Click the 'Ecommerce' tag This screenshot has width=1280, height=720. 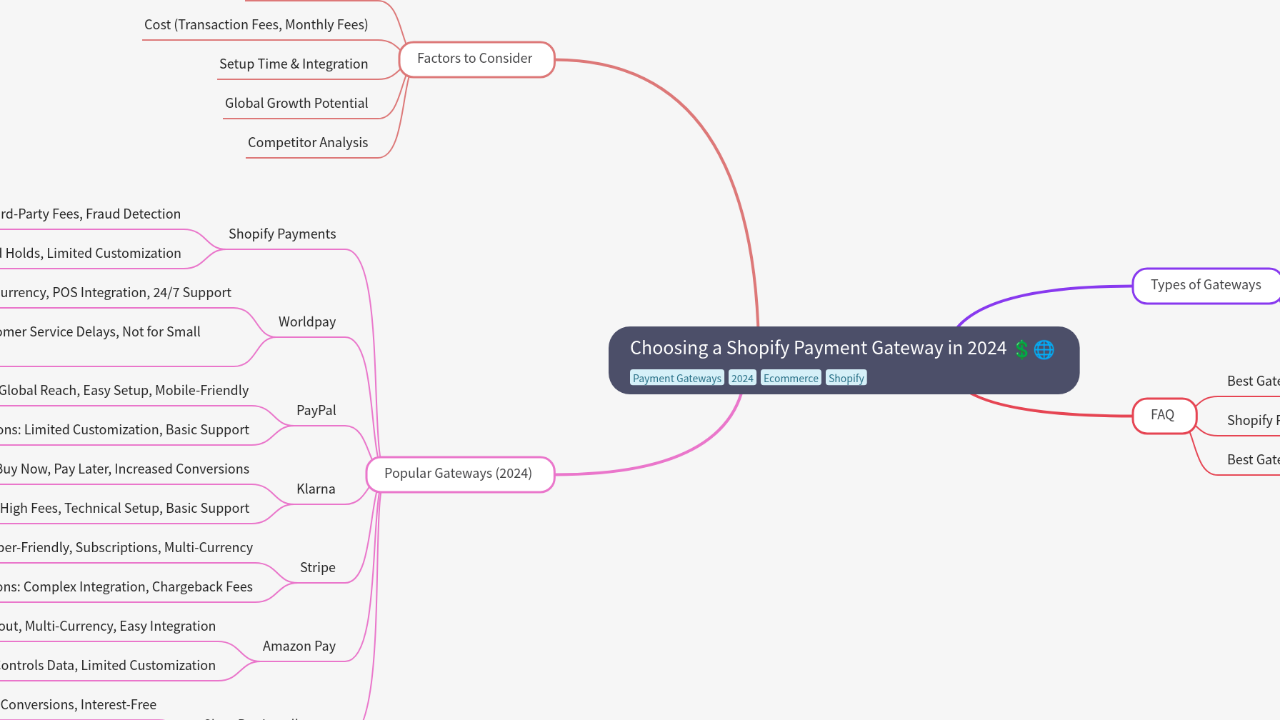pos(791,378)
